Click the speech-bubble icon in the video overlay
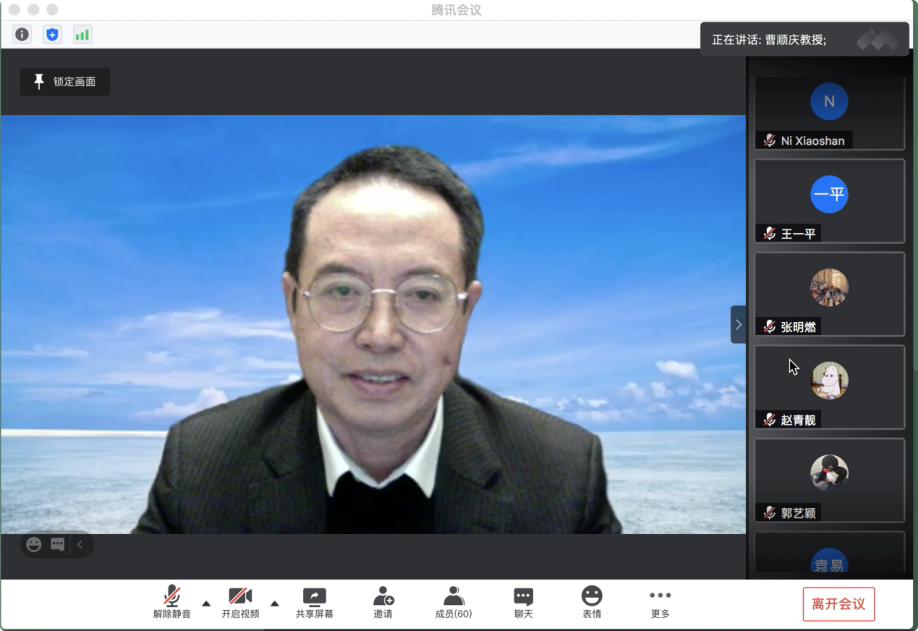 click(58, 545)
